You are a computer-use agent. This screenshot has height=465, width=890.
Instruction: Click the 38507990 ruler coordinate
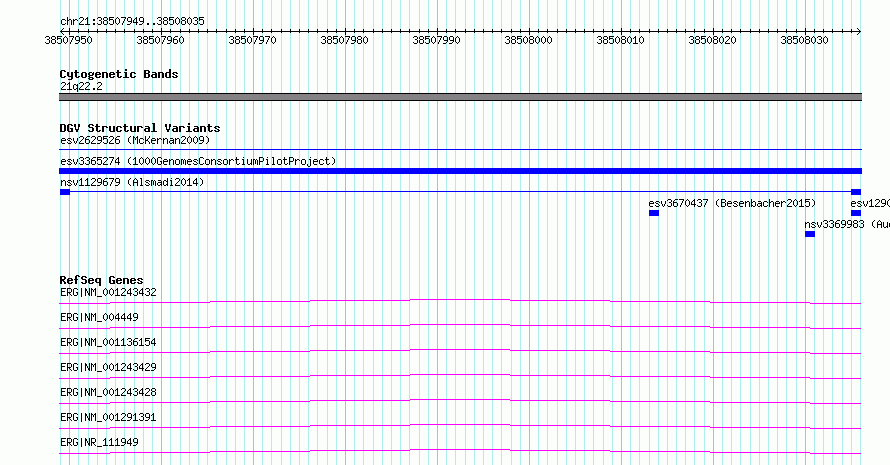436,40
